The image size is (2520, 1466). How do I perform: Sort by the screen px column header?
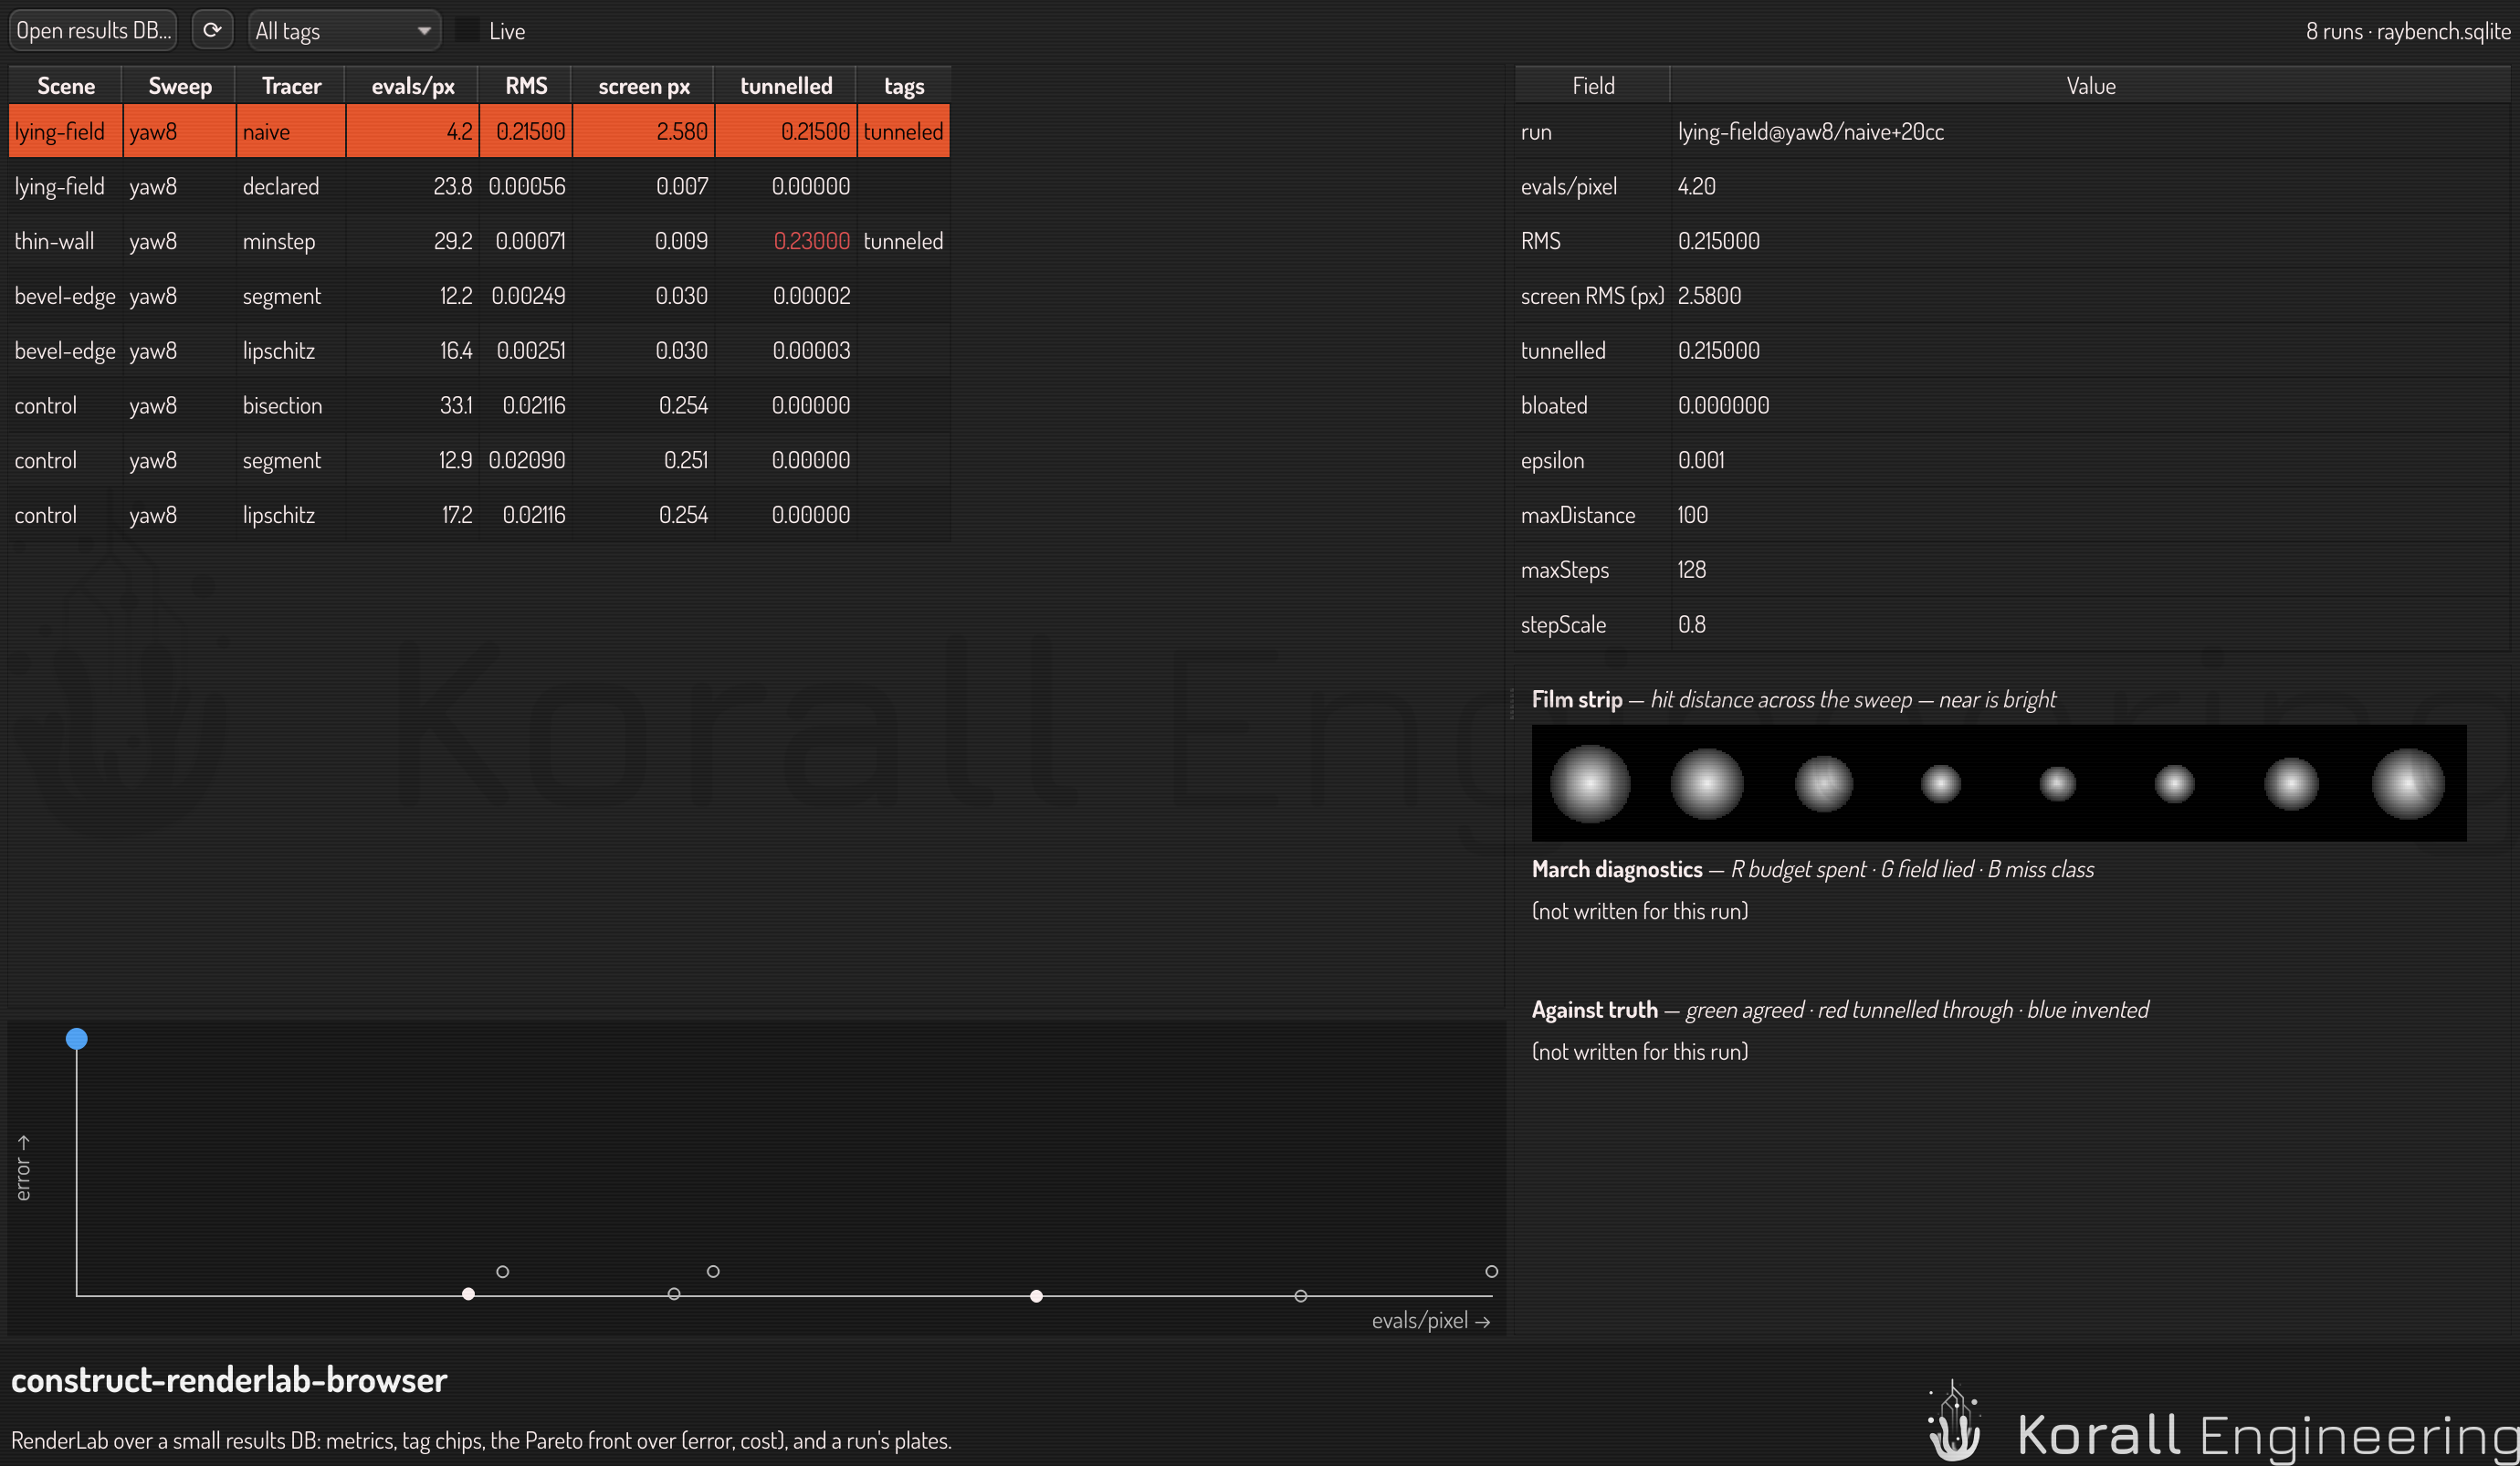[644, 86]
